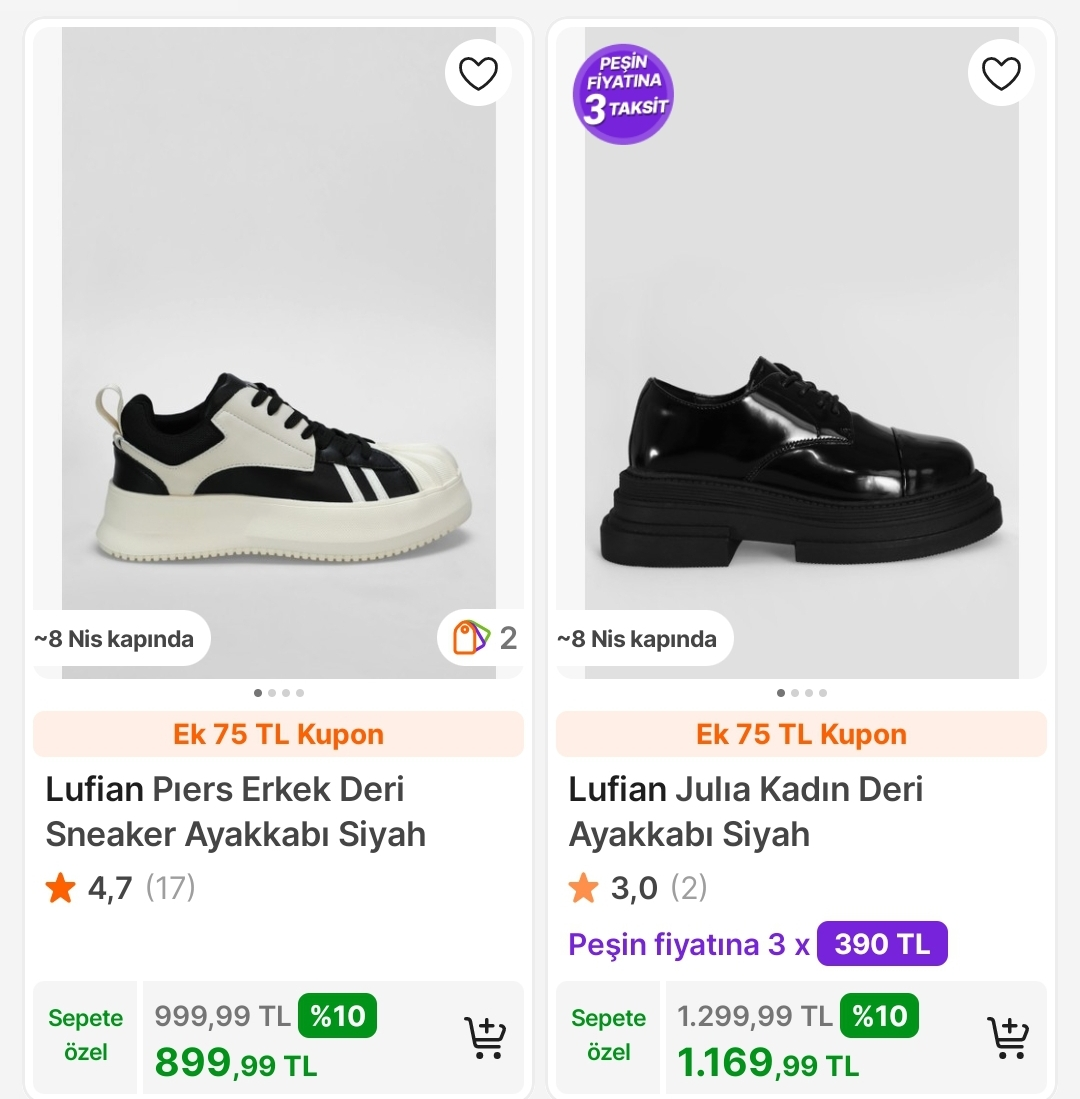Tap the purple 3 Taksit installment badge
The image size is (1080, 1099).
click(623, 93)
